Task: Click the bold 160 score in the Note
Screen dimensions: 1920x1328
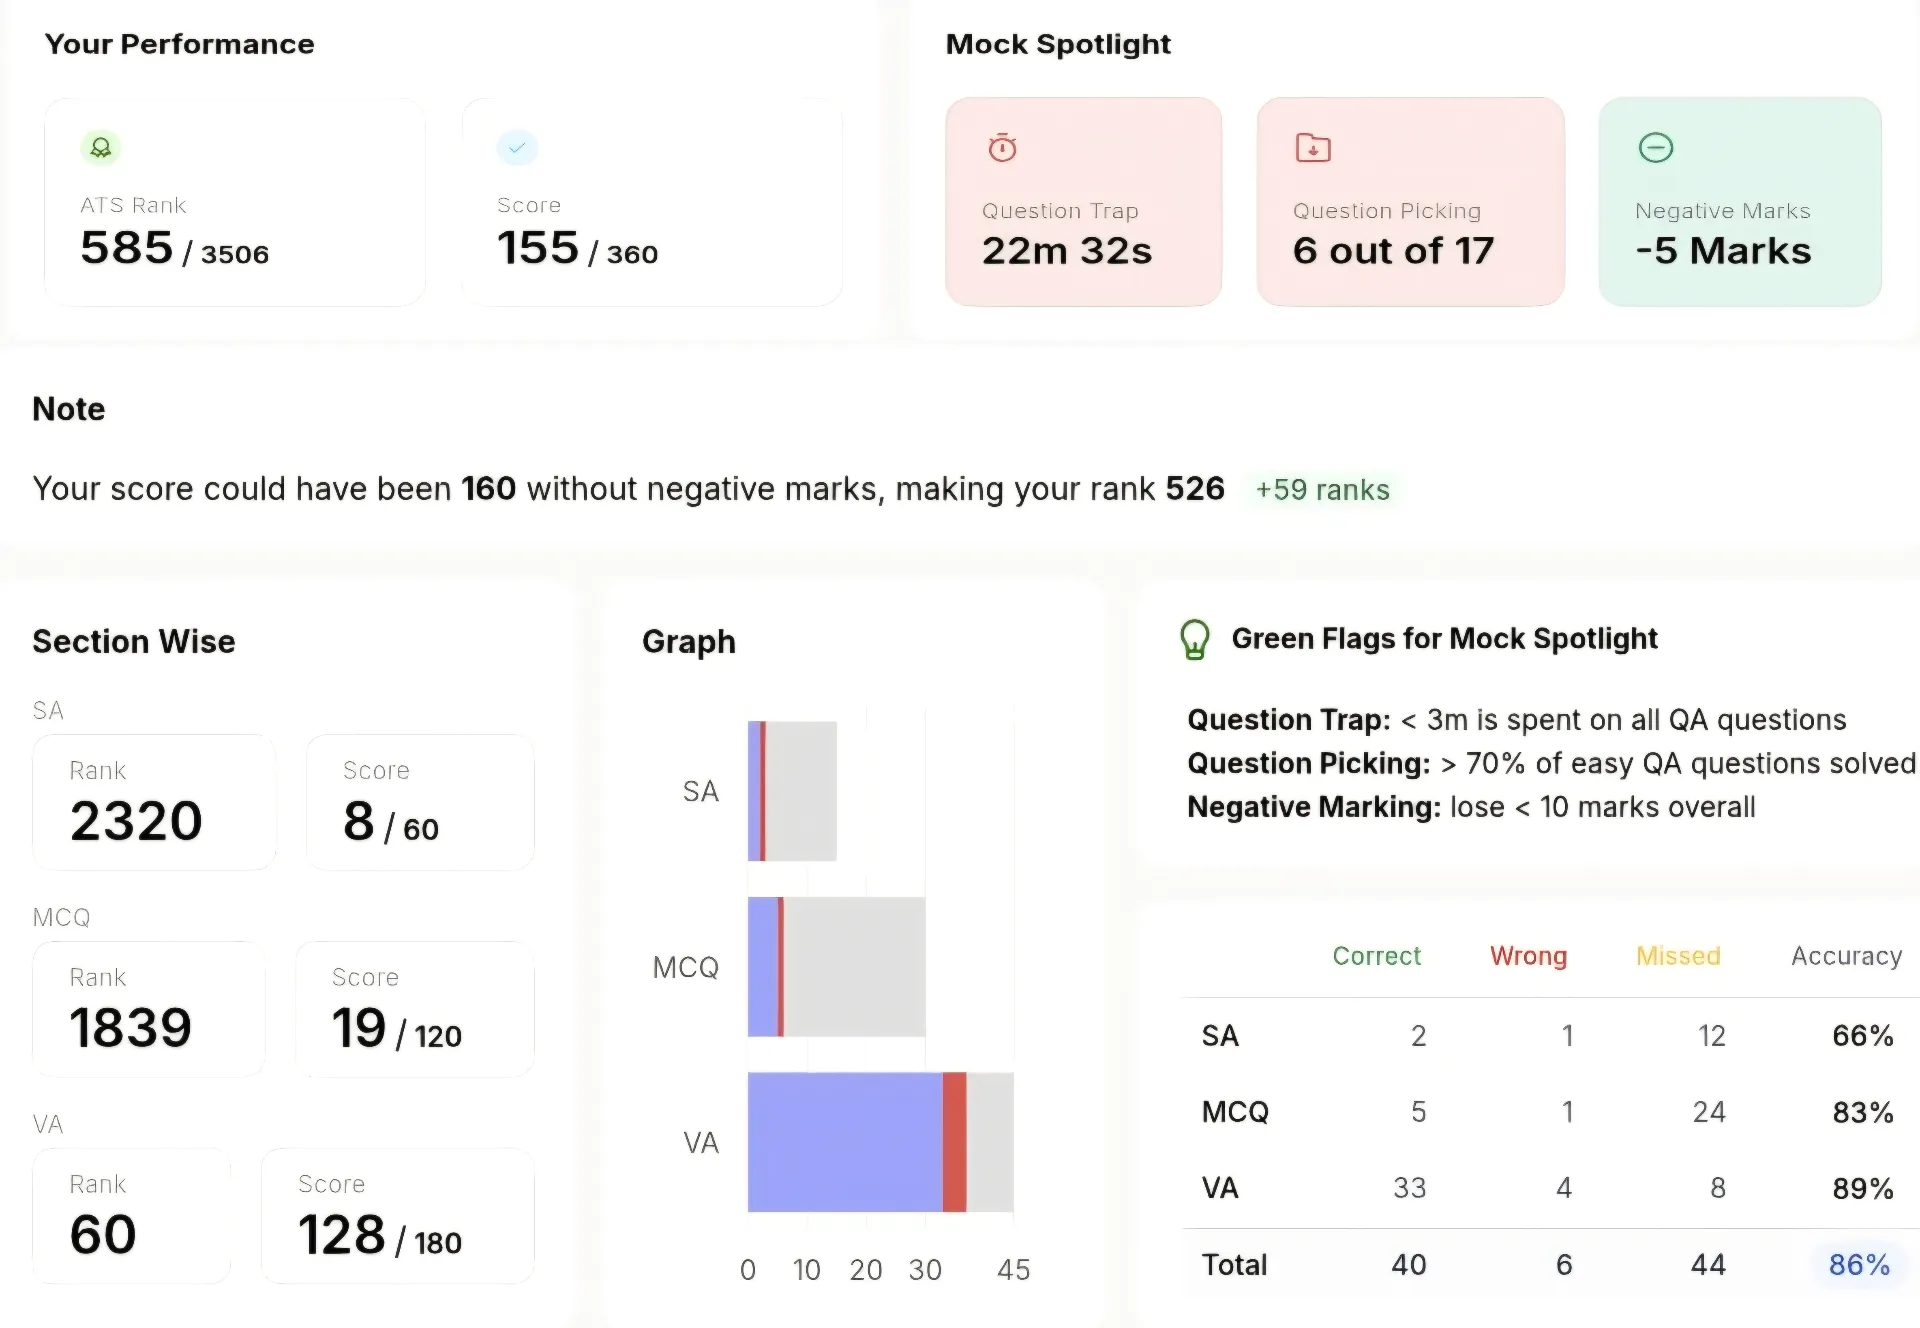Action: coord(488,488)
